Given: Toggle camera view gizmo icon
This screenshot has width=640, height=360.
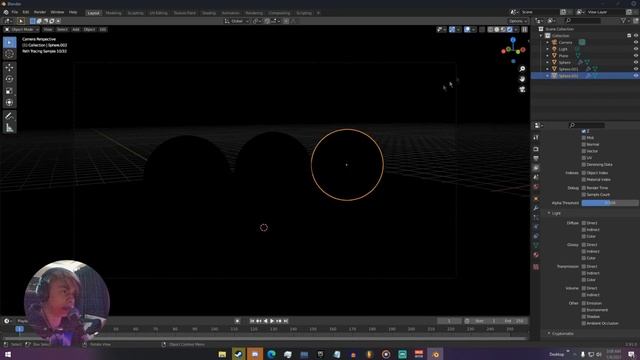Looking at the screenshot, I should coord(522,89).
